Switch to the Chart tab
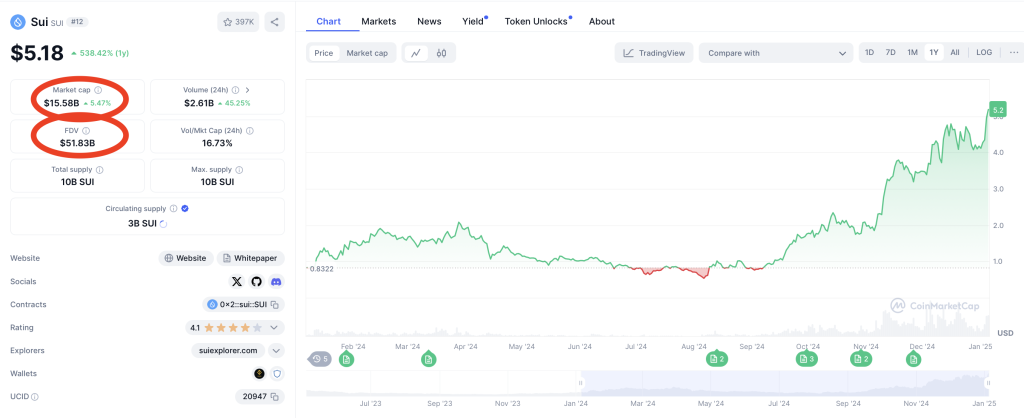Viewport: 1024px width, 418px height. 328,21
